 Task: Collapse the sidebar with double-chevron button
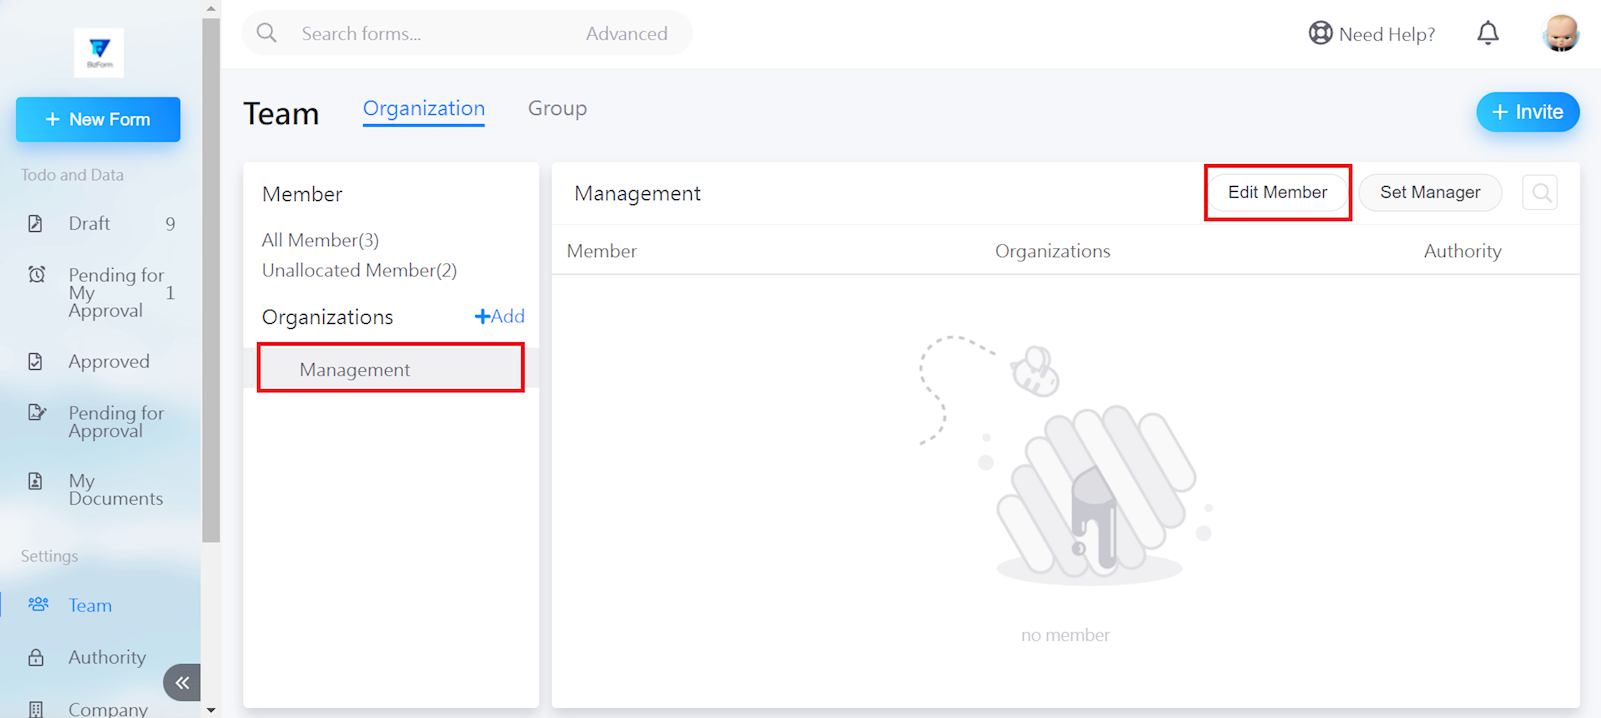[x=182, y=683]
